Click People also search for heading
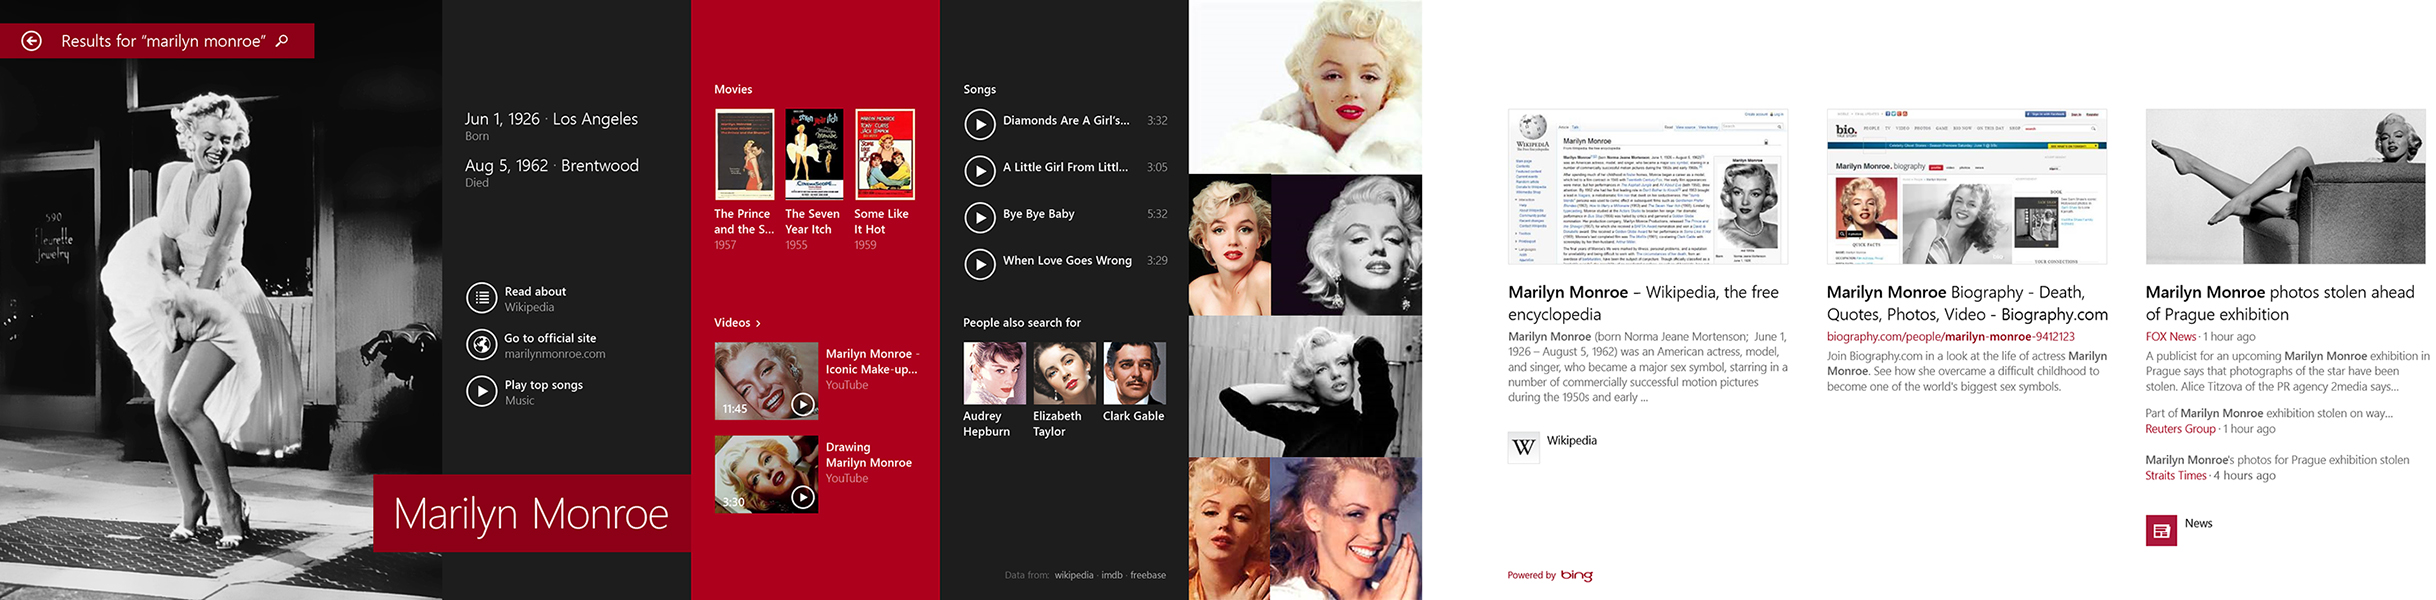Viewport: 2436px width, 600px height. tap(1022, 323)
